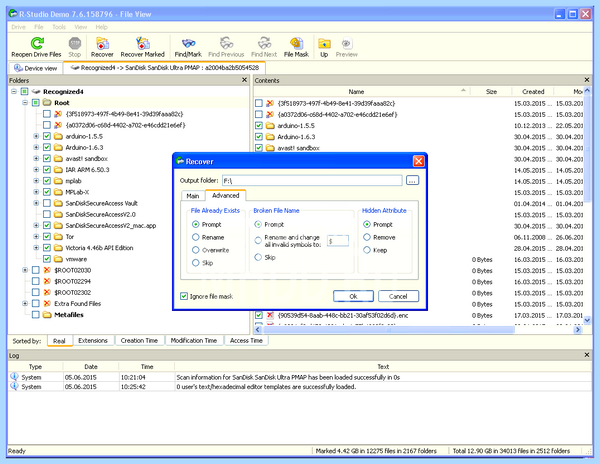The height and width of the screenshot is (464, 600).
Task: Click the Preview toolbar icon
Action: point(347,43)
